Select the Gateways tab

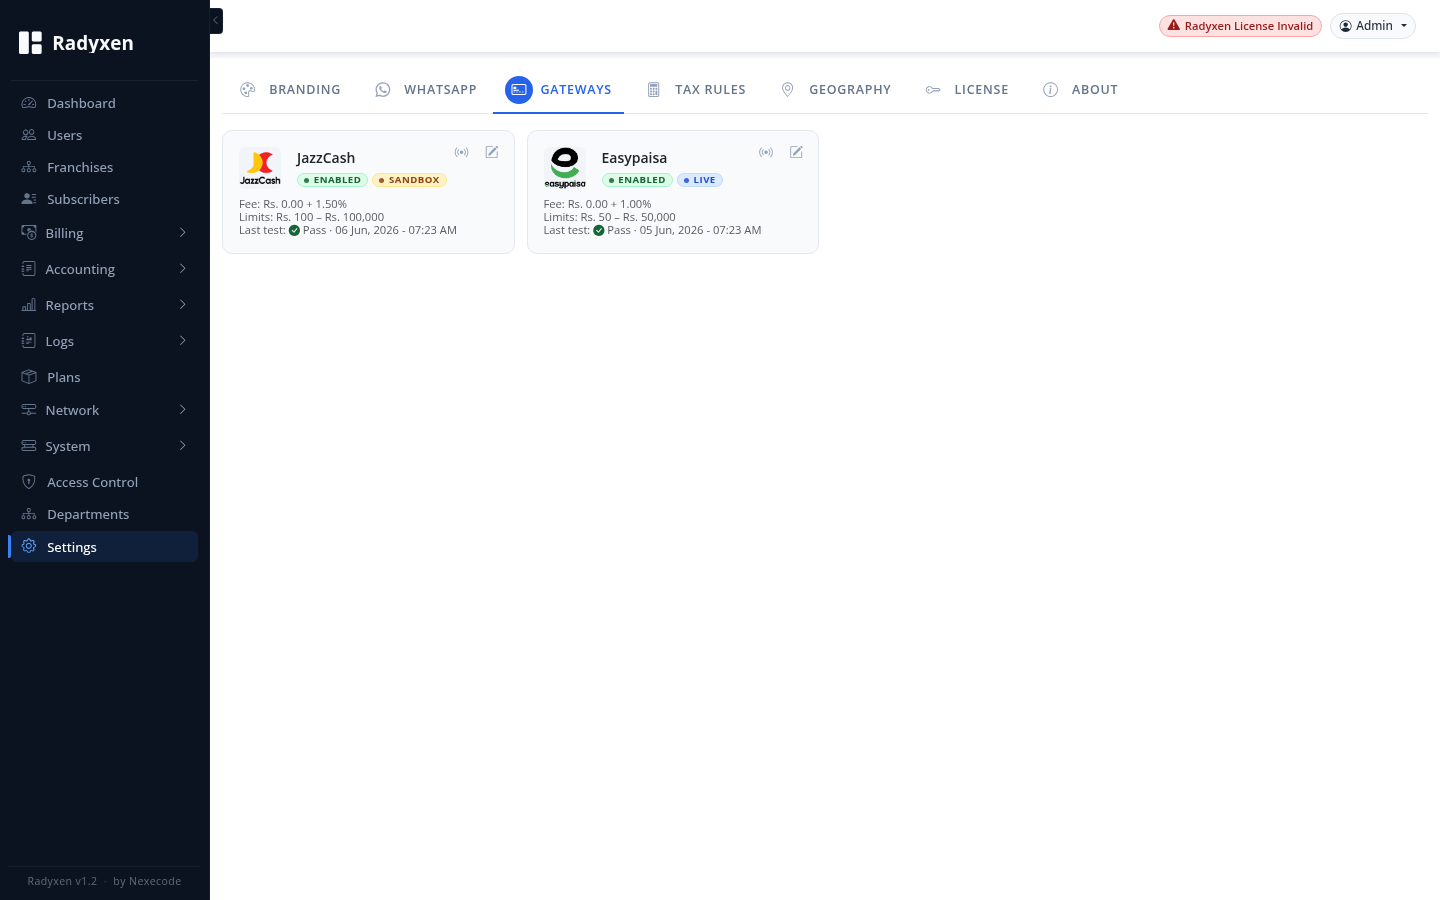(x=558, y=90)
